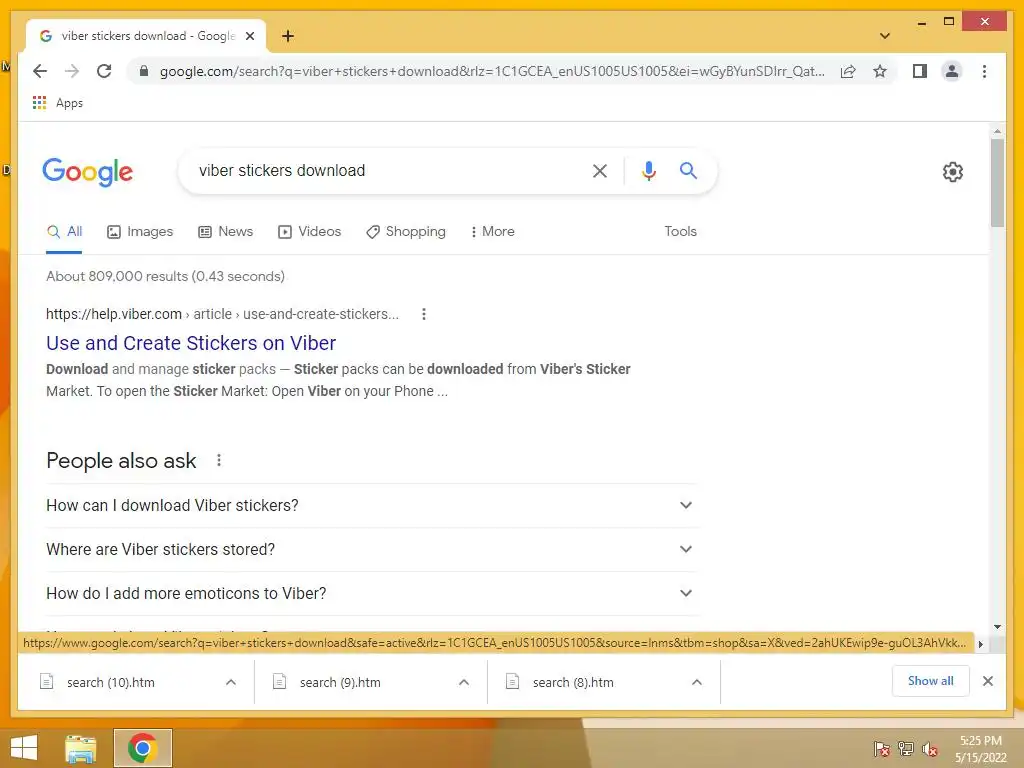Click the search query input field
Viewport: 1024px width, 768px height.
click(385, 171)
